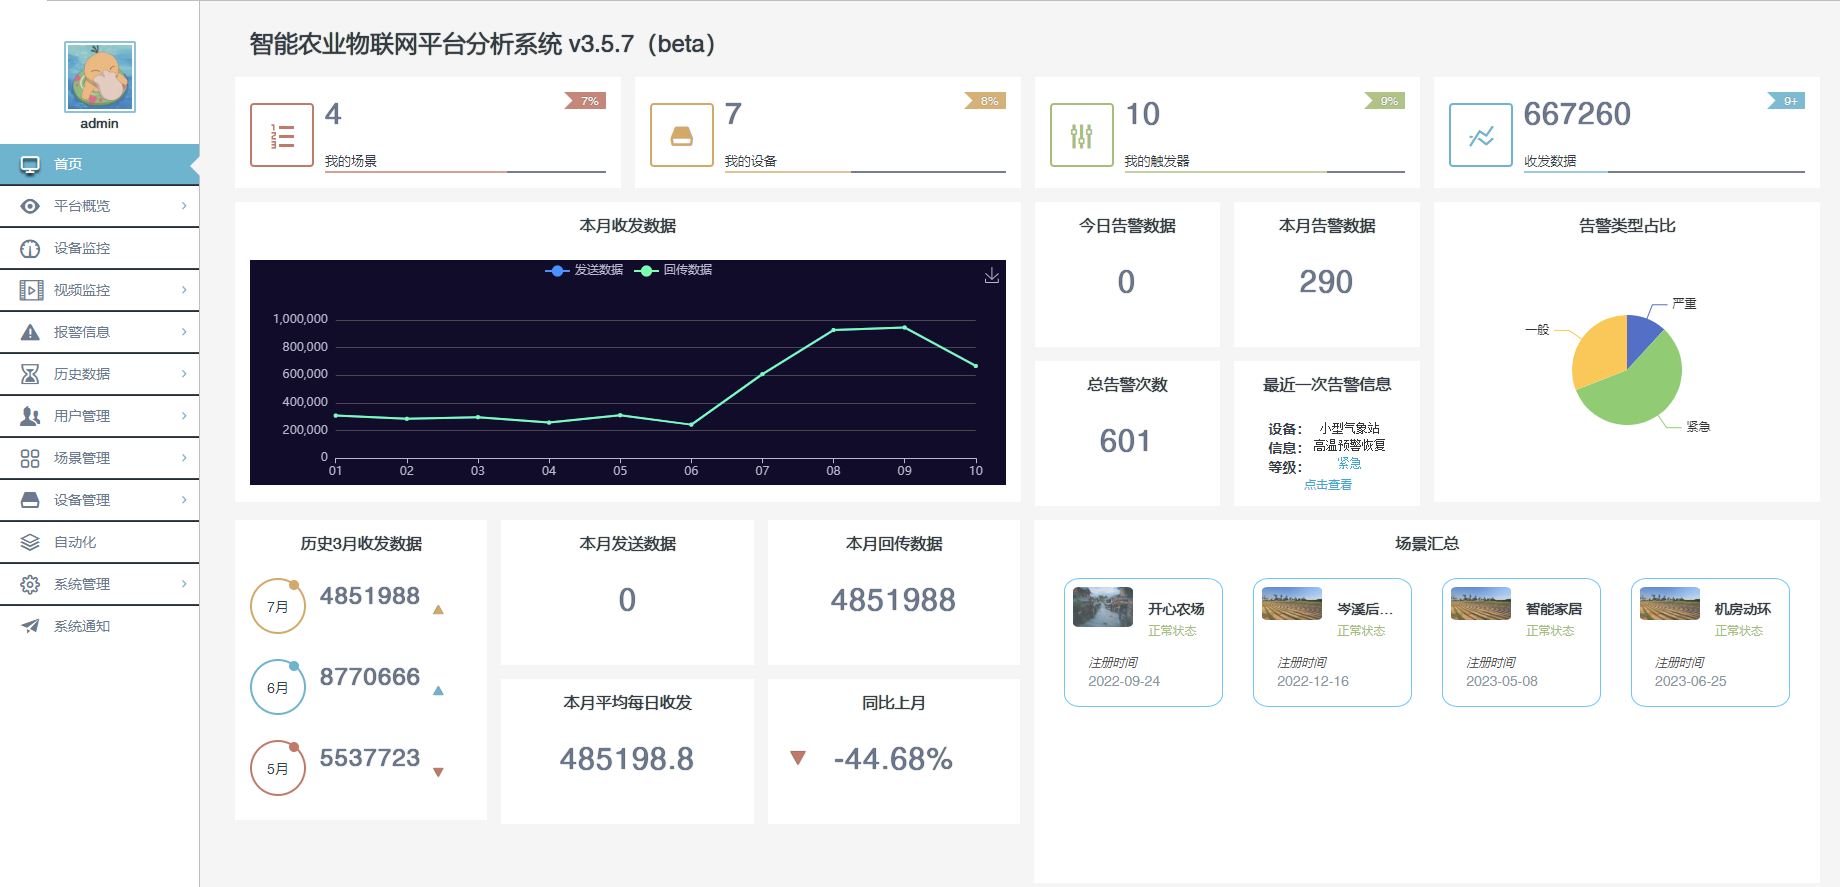Open the 机房动环 scene card thumbnail
Screen dimensions: 1840x887
1670,604
